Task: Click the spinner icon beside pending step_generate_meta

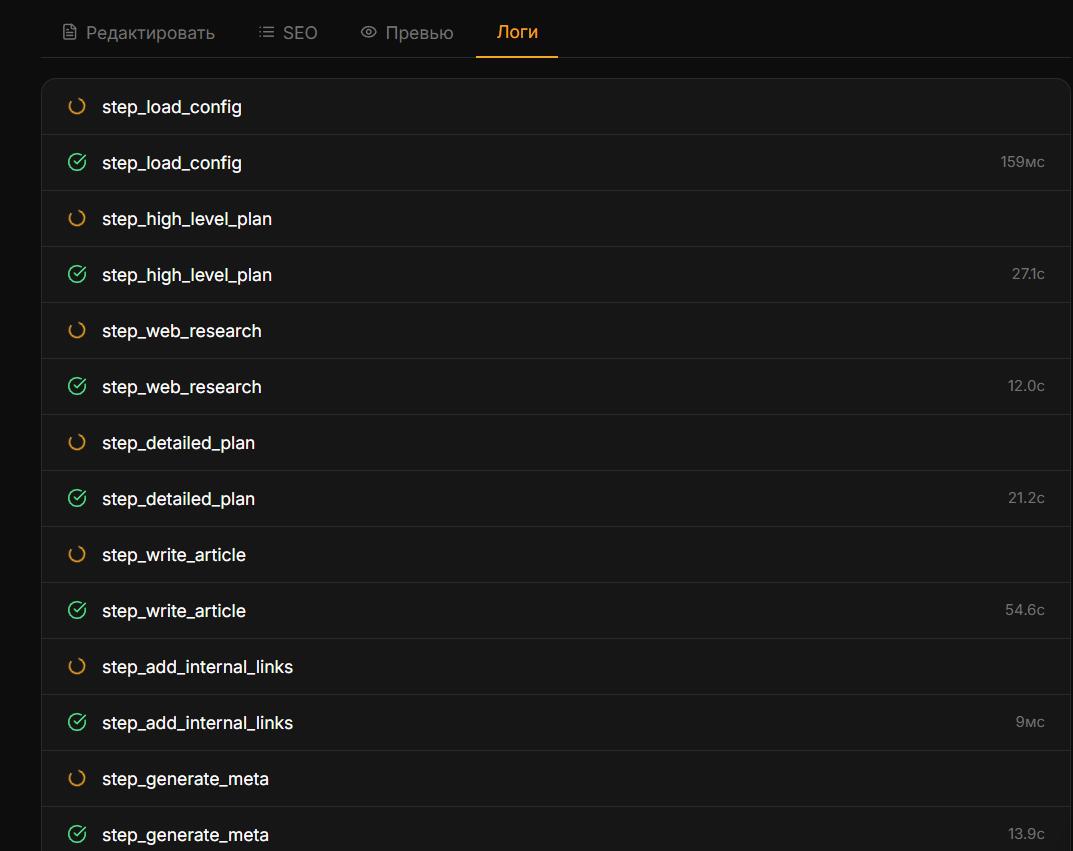Action: (x=77, y=779)
